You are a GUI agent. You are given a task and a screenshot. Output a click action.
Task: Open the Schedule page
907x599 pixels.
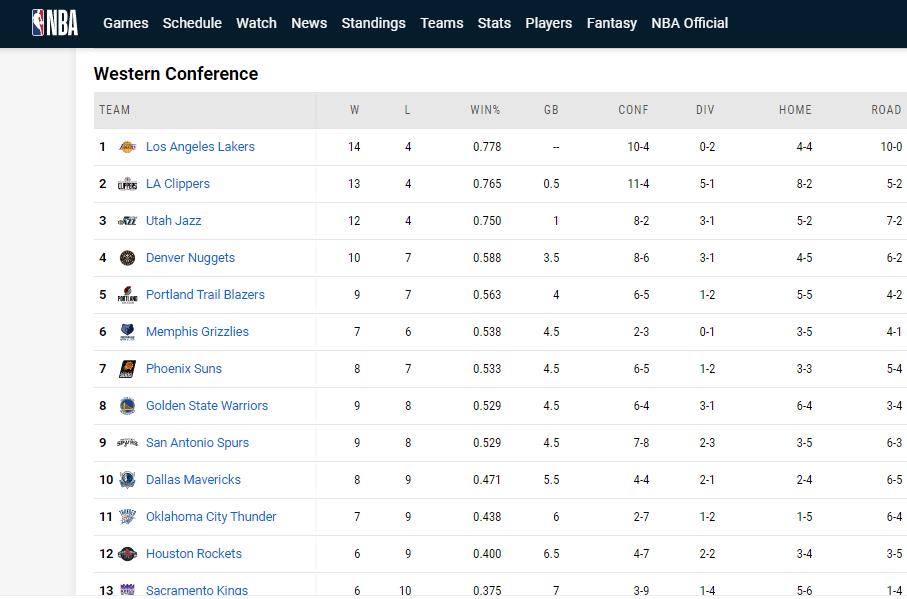click(192, 23)
